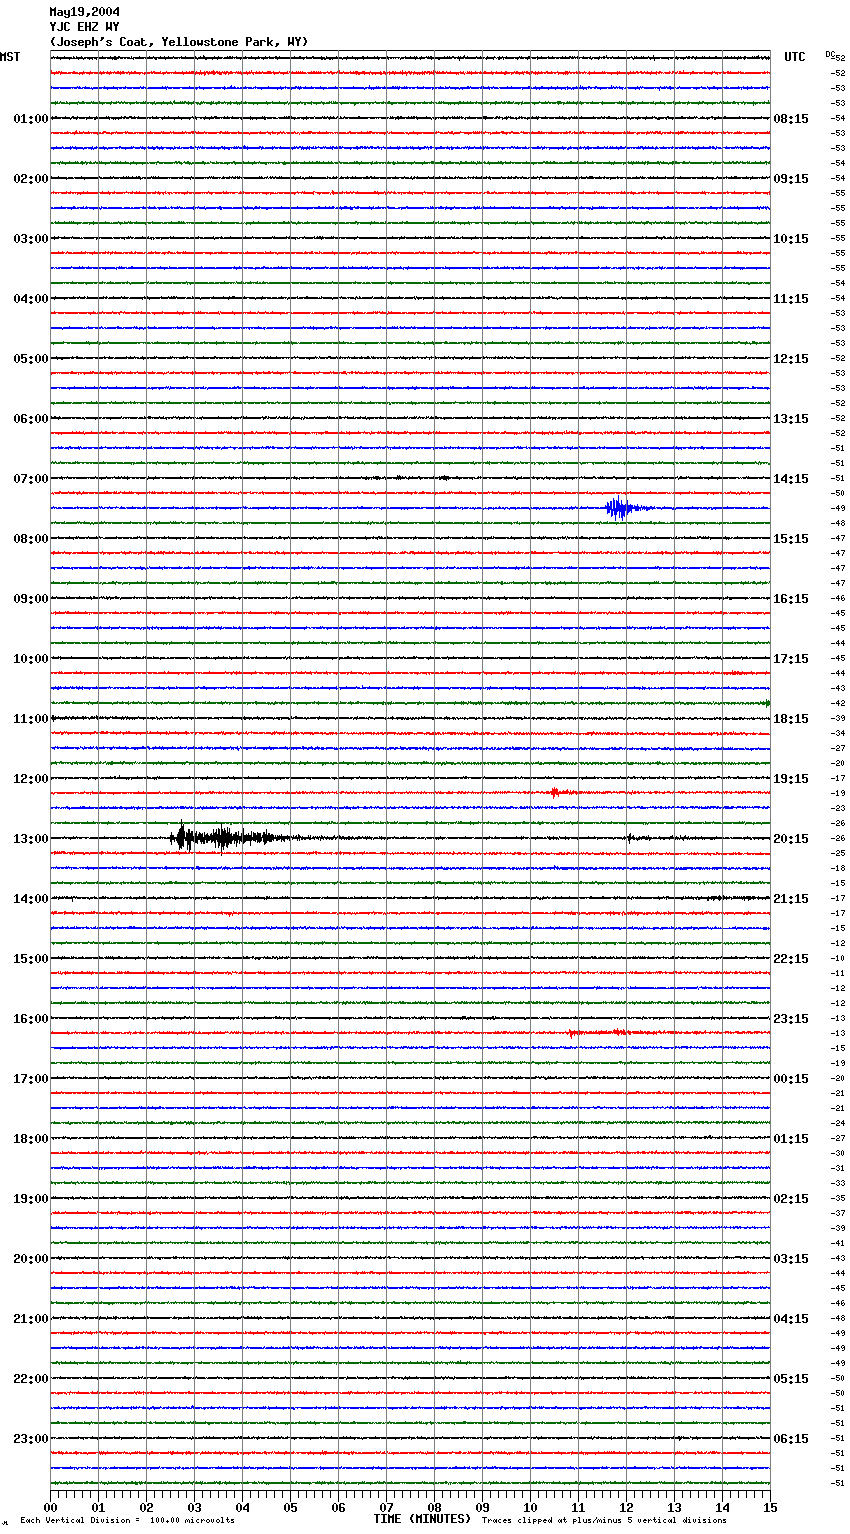This screenshot has width=850, height=1534.
Task: Click the 03 minute tick label on bottom axis
Action: (194, 1508)
